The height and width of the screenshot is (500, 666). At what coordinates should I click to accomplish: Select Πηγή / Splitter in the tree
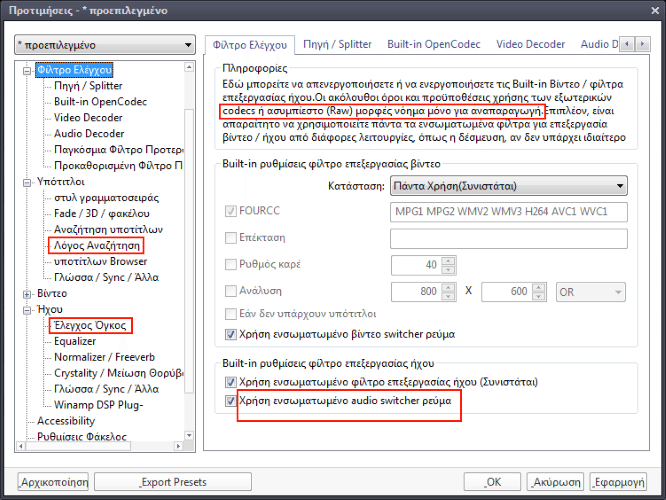click(88, 86)
